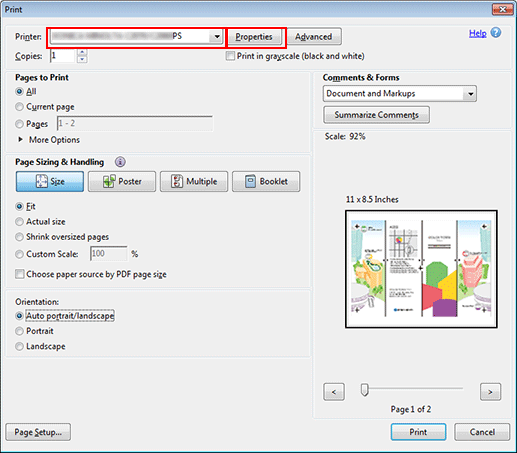Click the page preview slider handle
517x453 pixels.
click(x=365, y=389)
